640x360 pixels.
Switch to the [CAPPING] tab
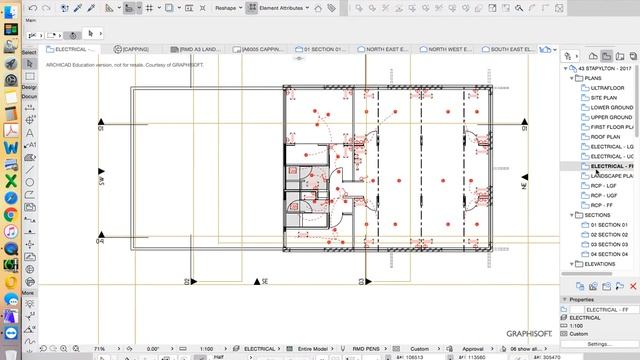[131, 49]
